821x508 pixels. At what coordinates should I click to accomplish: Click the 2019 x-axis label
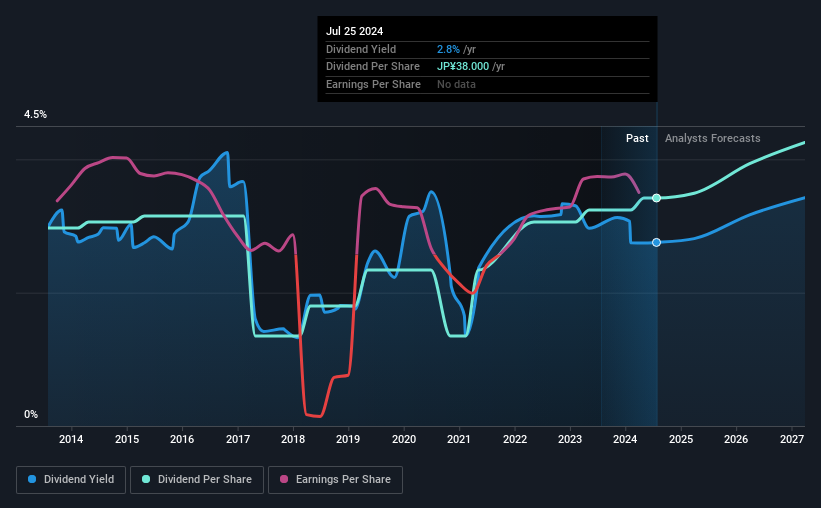coord(348,439)
